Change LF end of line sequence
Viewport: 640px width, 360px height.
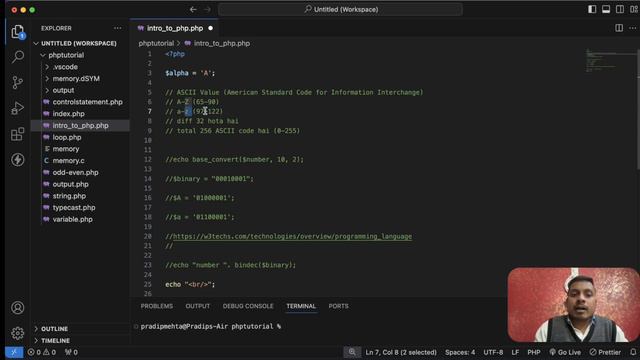pos(515,352)
